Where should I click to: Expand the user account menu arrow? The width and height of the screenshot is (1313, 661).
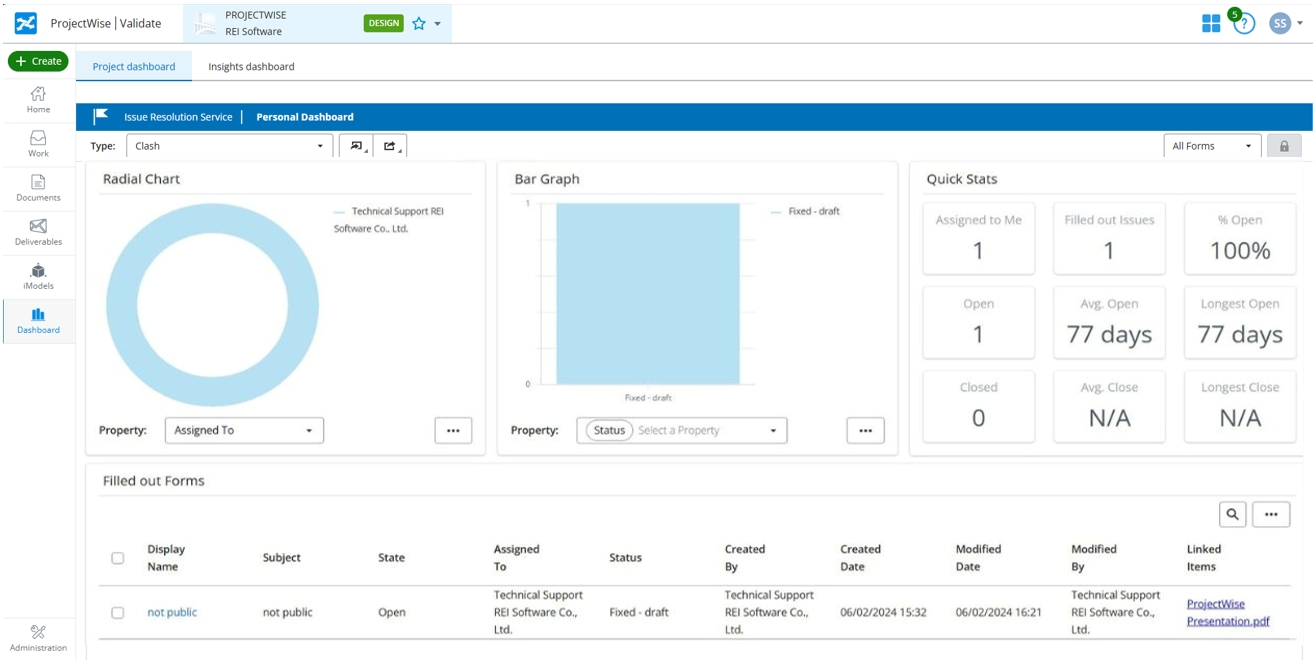click(x=1299, y=23)
